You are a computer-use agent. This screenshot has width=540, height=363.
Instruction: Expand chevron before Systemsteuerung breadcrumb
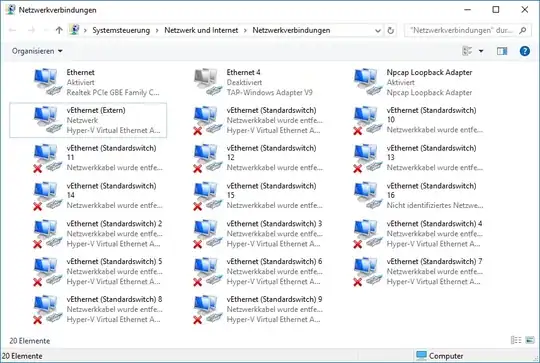(x=85, y=31)
